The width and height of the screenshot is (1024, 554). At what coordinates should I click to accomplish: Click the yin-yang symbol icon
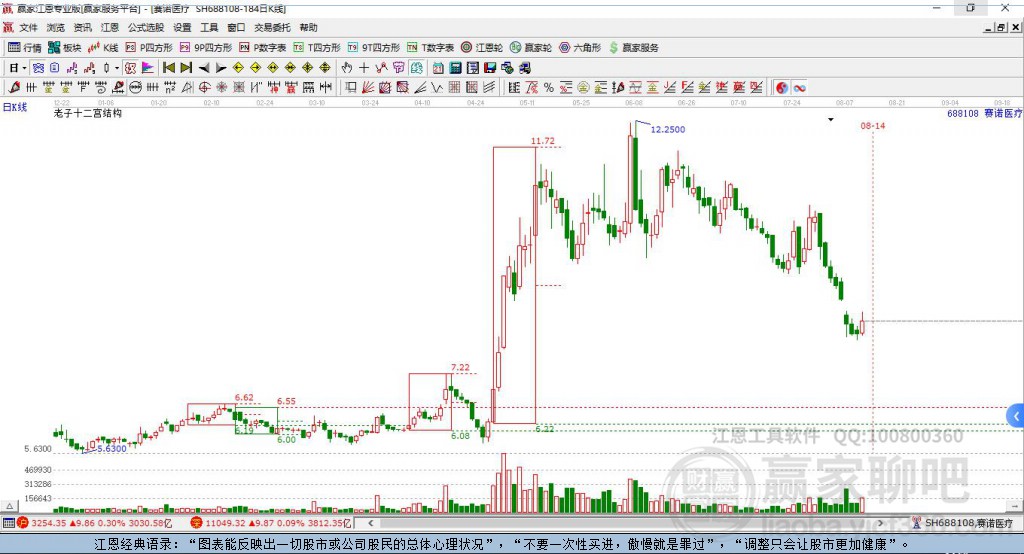point(782,88)
